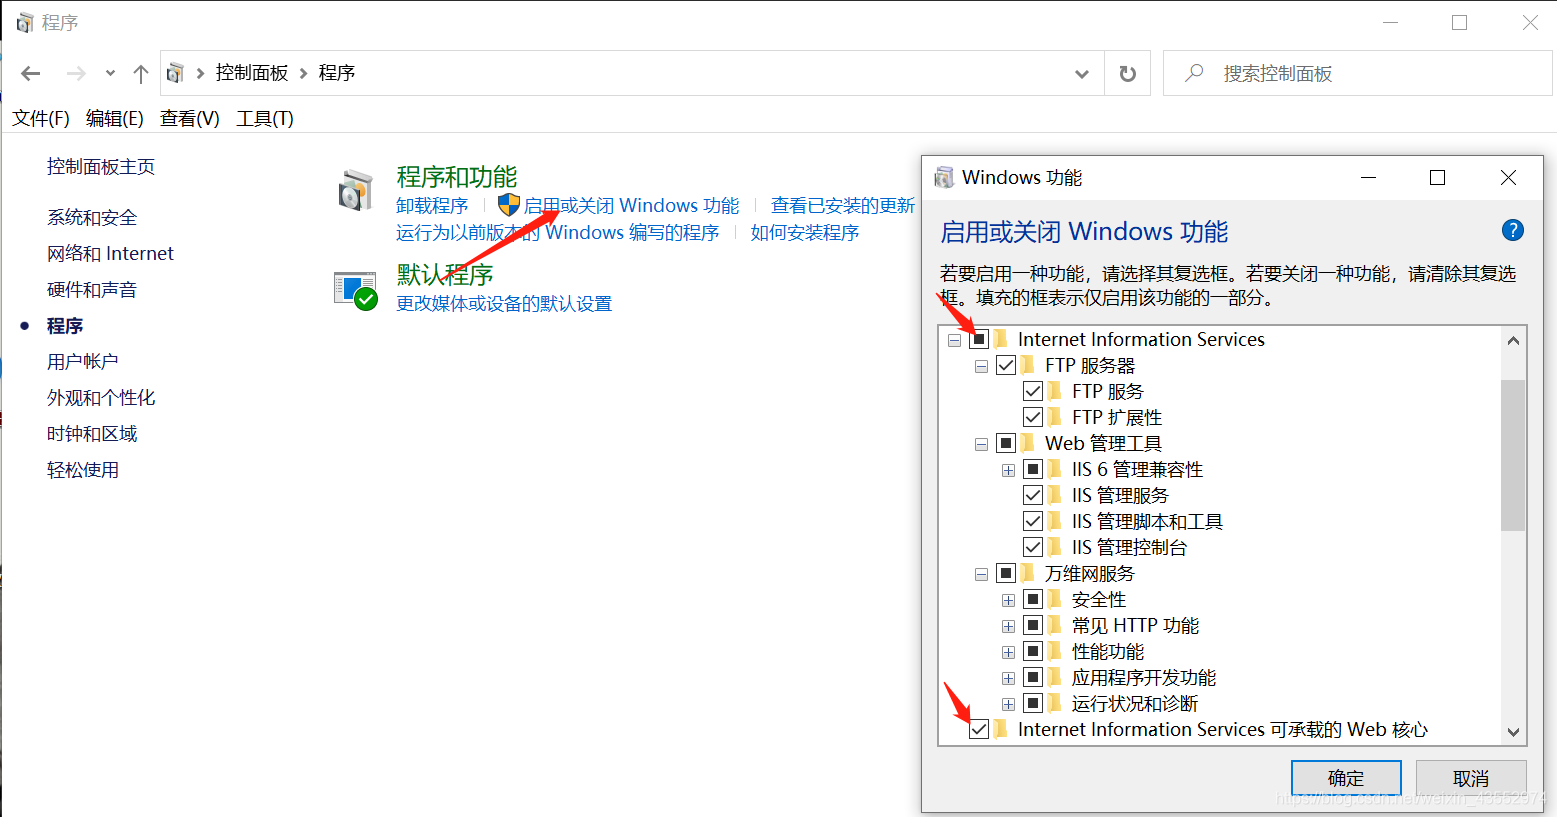Click 卸载程序 link
This screenshot has height=817, width=1557.
click(432, 205)
